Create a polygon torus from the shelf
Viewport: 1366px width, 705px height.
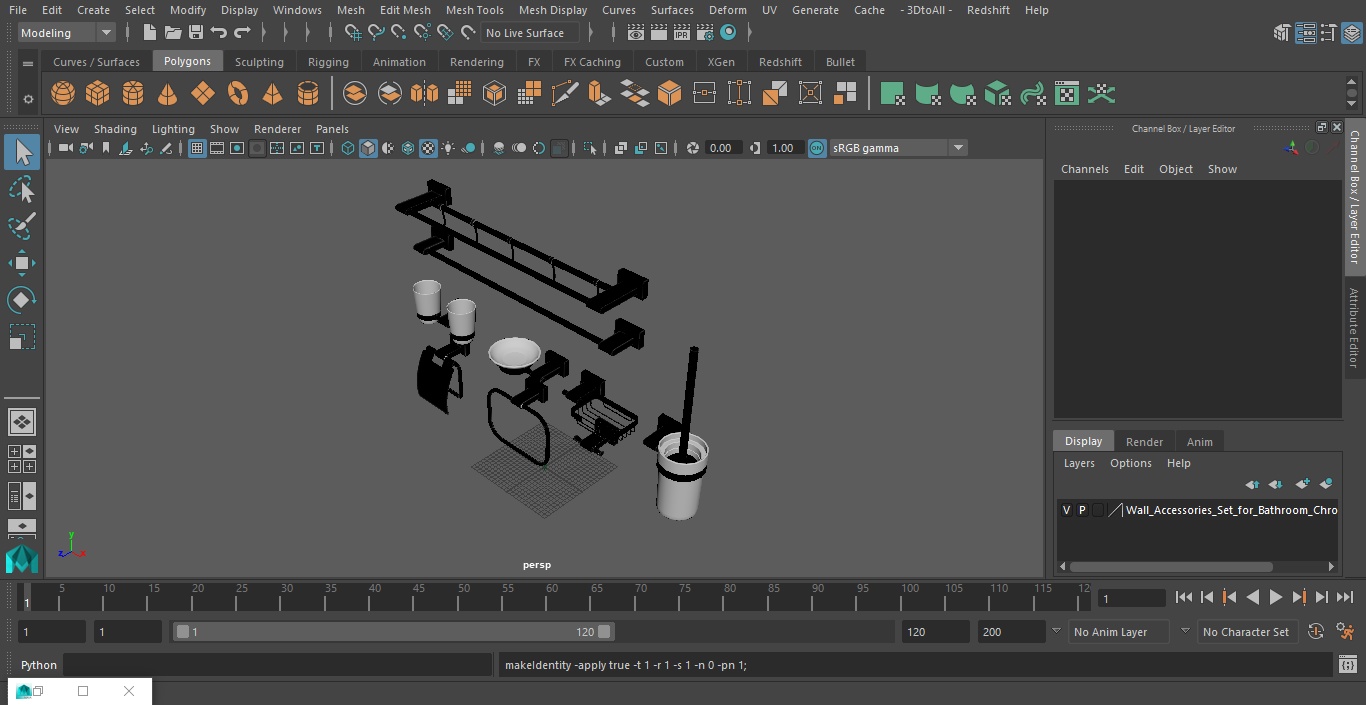pyautogui.click(x=238, y=94)
